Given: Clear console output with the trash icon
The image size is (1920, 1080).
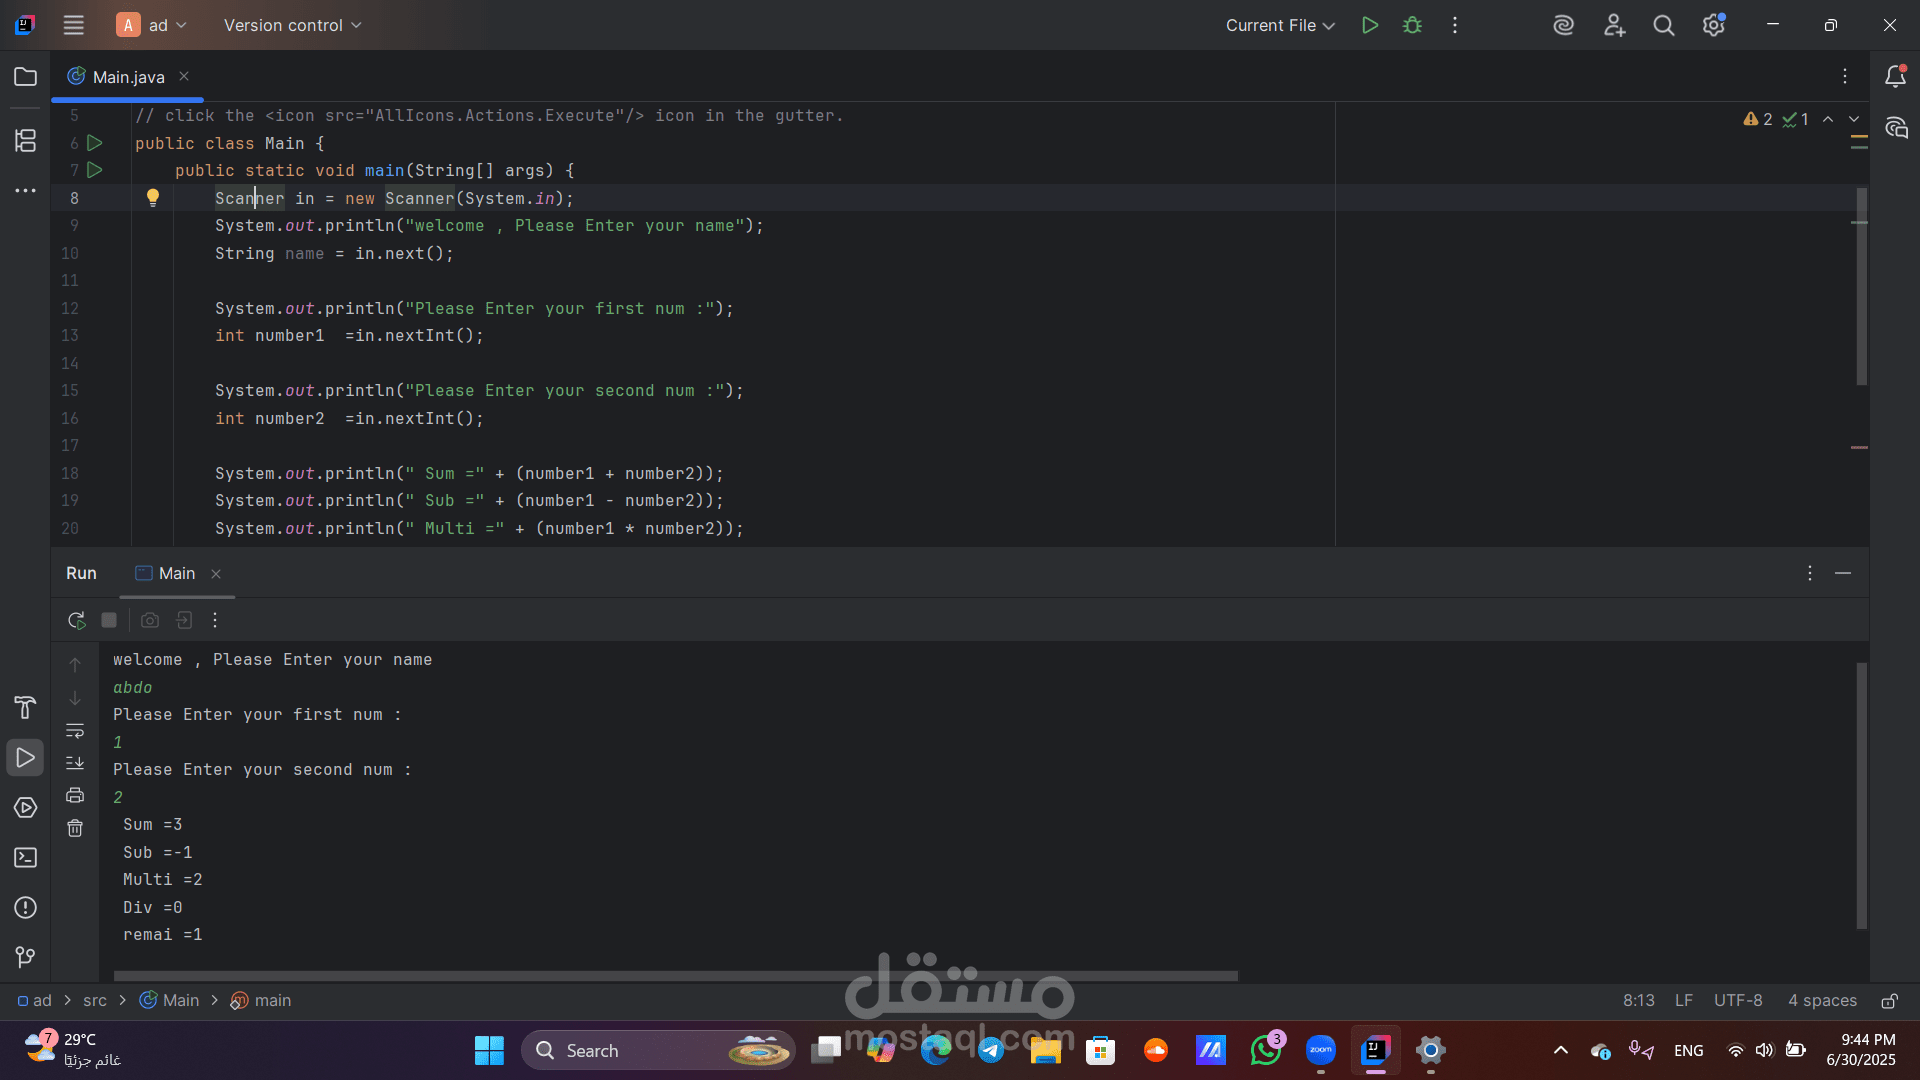Looking at the screenshot, I should [x=75, y=828].
